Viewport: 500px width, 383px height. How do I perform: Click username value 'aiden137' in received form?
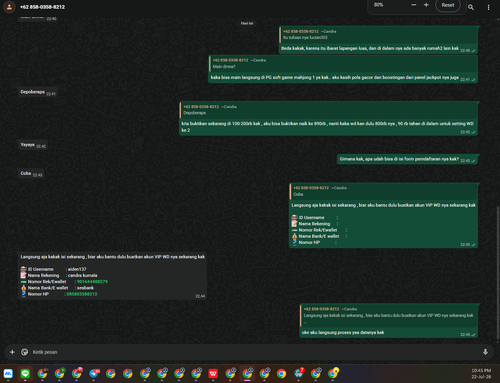(77, 269)
